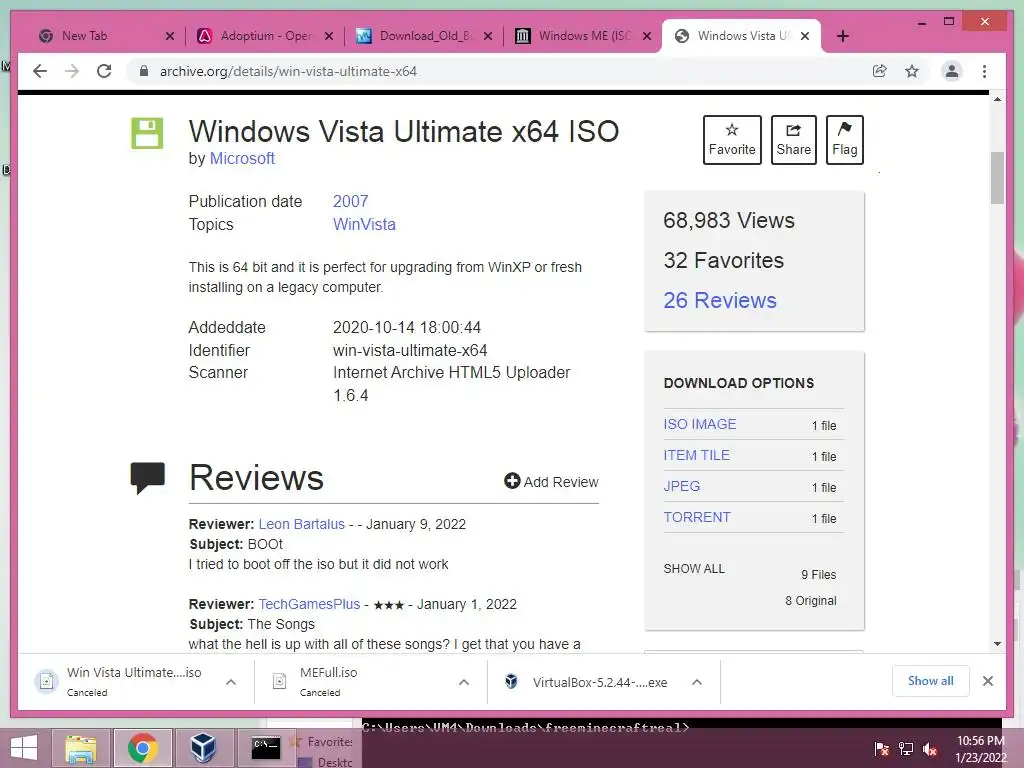Open the Windows Start button

coord(24,748)
